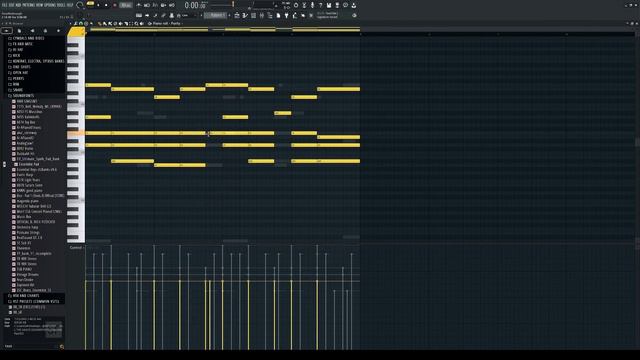Click the browser collapse arrow button
This screenshot has width=640, height=360.
pyautogui.click(x=7, y=31)
